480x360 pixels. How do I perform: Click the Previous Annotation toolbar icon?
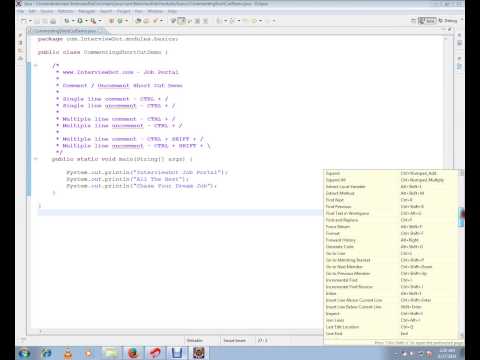(x=232, y=21)
